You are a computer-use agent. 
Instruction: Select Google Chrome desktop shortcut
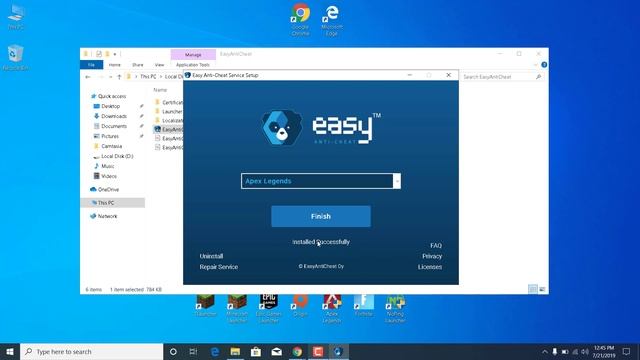click(x=300, y=20)
